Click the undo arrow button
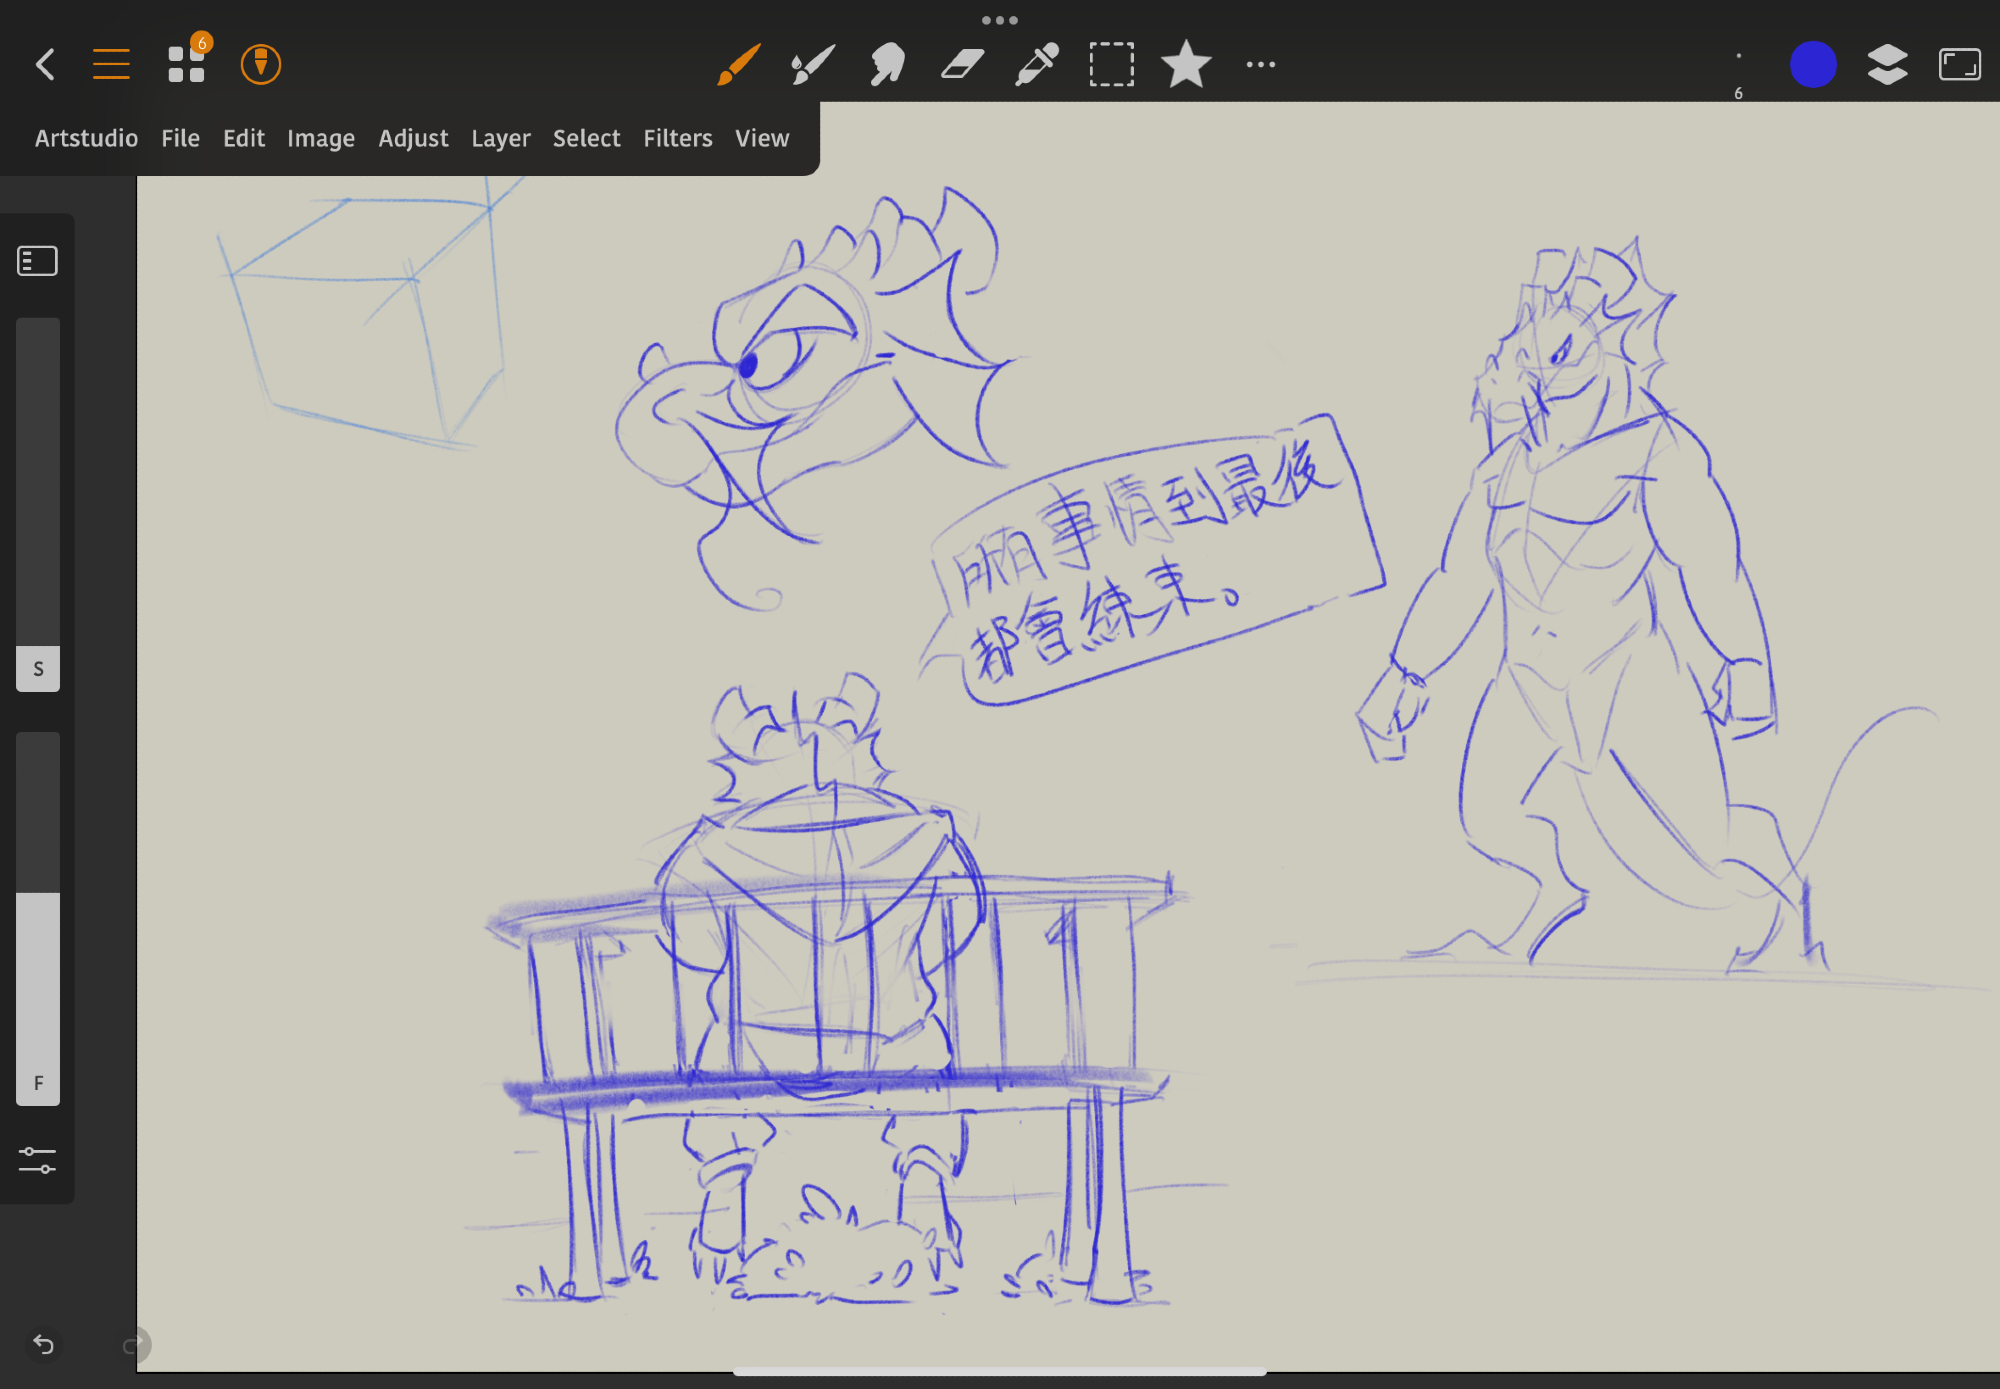The image size is (2000, 1389). [44, 1344]
